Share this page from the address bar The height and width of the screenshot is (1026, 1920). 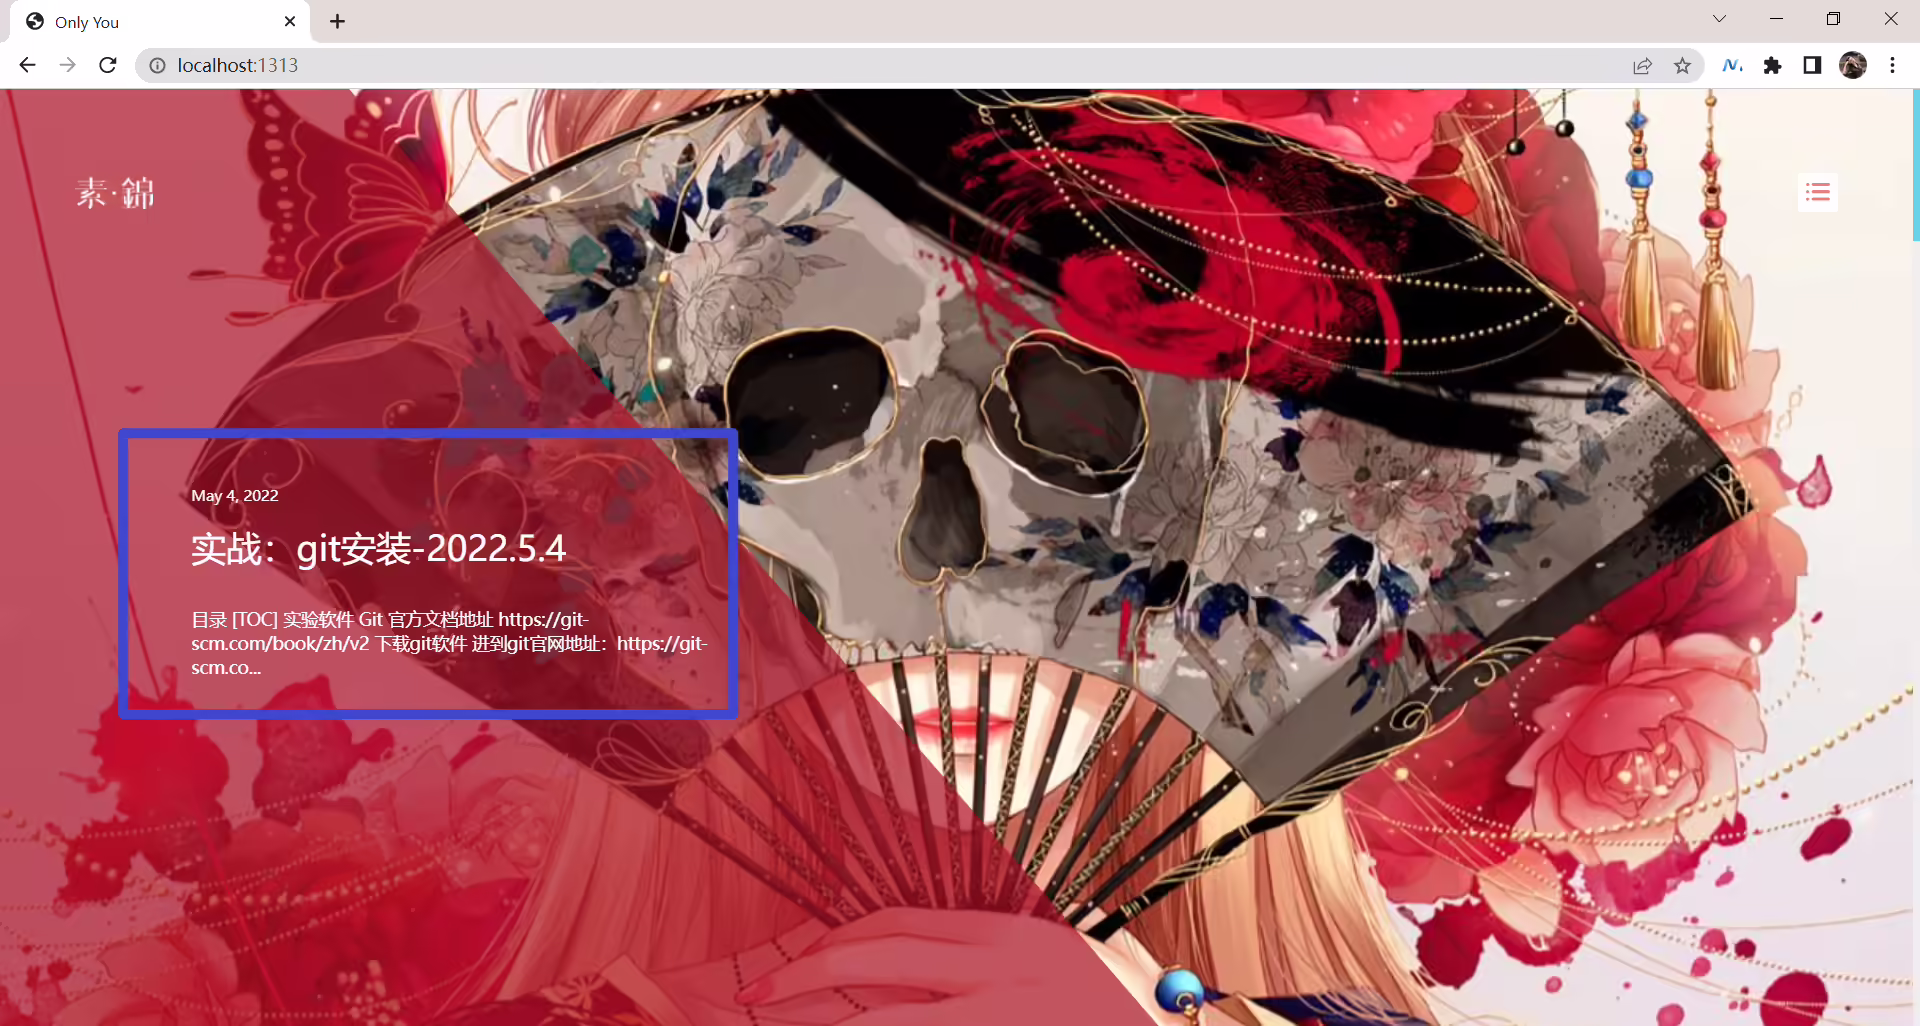(x=1642, y=65)
